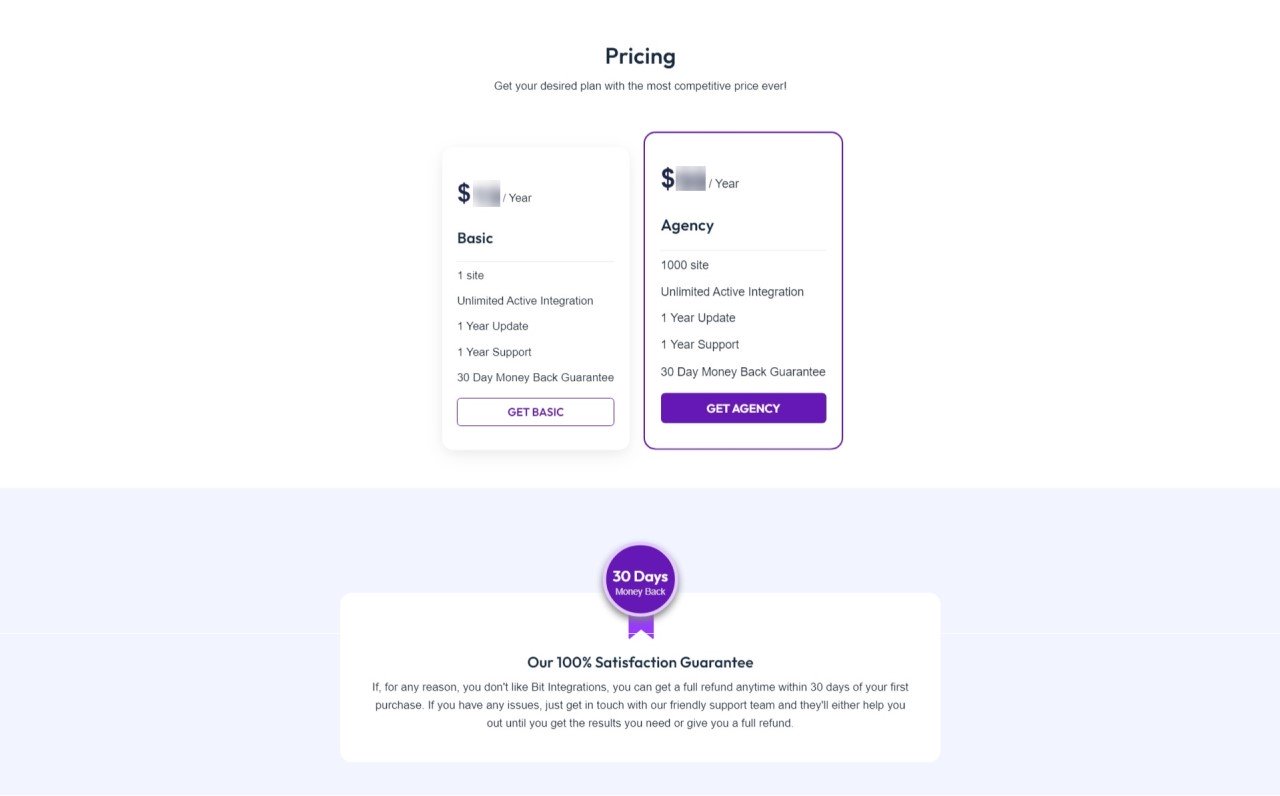The image size is (1280, 796).
Task: Click the GET BASIC button
Action: click(535, 411)
